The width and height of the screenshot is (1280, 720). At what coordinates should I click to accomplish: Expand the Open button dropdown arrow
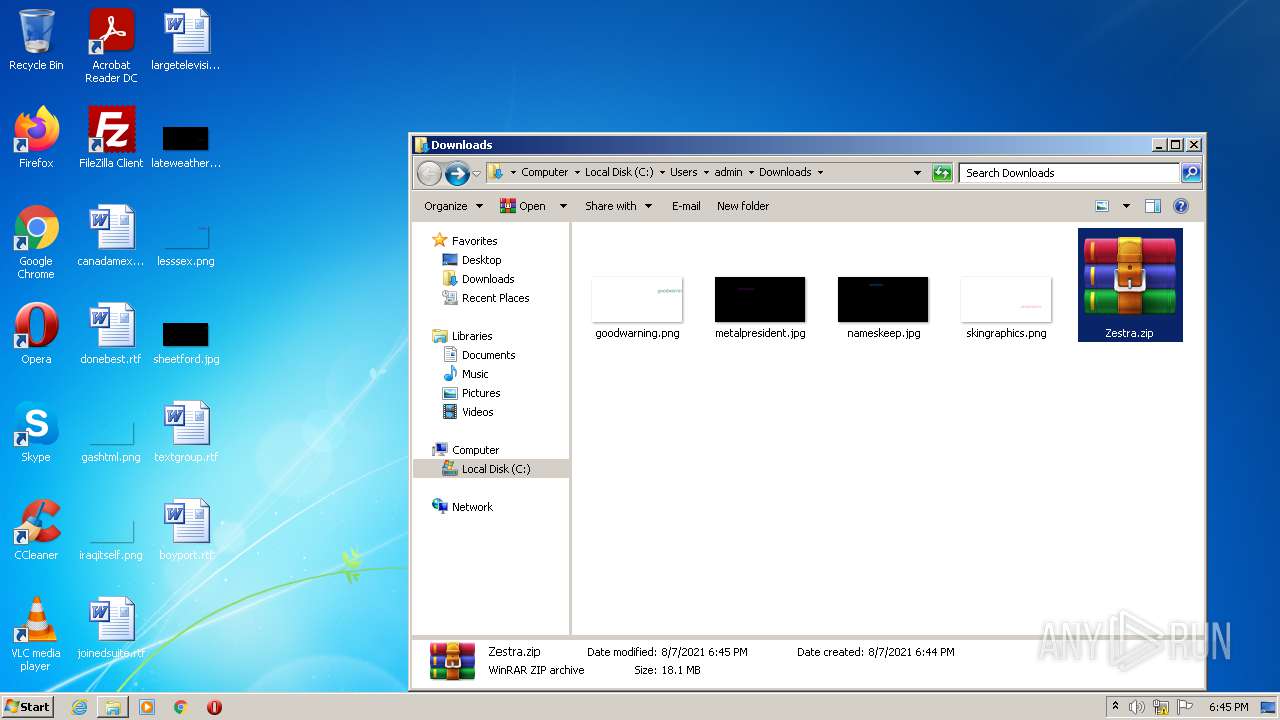coord(563,206)
